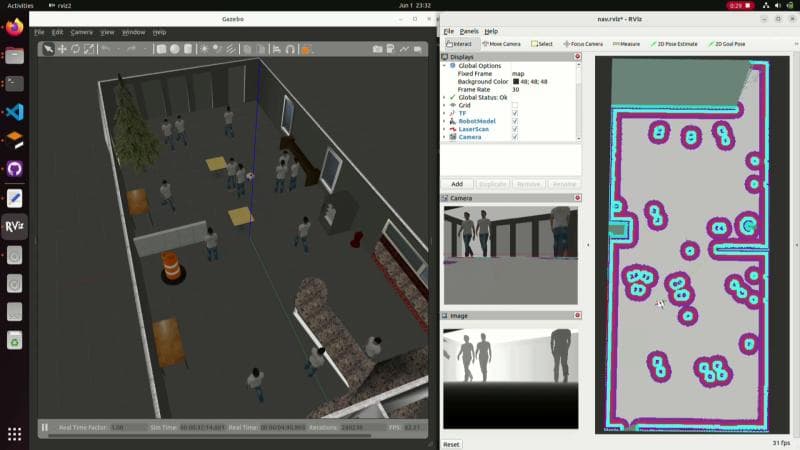
Task: Open Gazebo Camera menu
Action: 82,32
